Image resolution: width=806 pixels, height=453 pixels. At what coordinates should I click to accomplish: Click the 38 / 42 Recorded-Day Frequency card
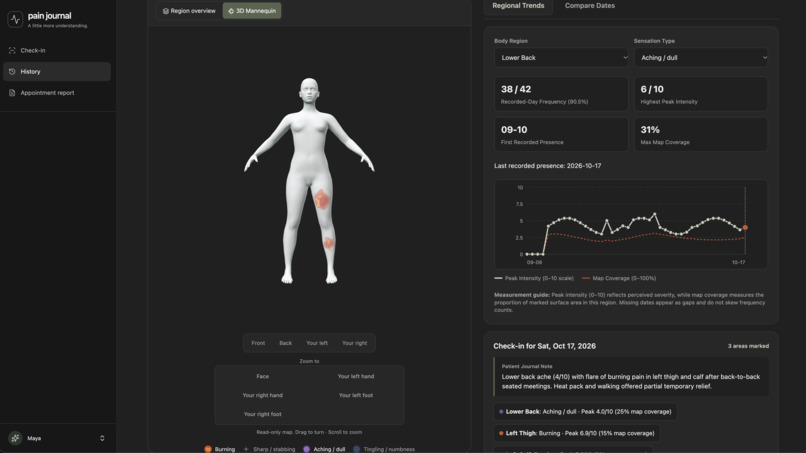point(561,94)
